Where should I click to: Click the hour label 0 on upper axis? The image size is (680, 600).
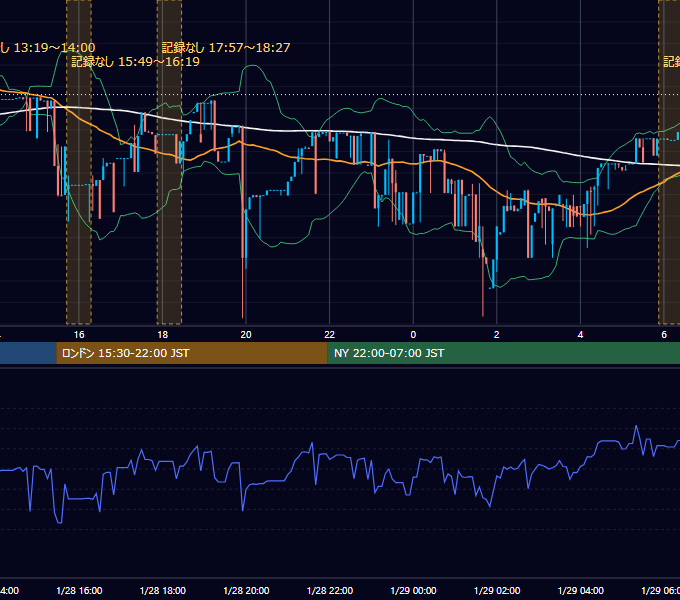point(413,335)
